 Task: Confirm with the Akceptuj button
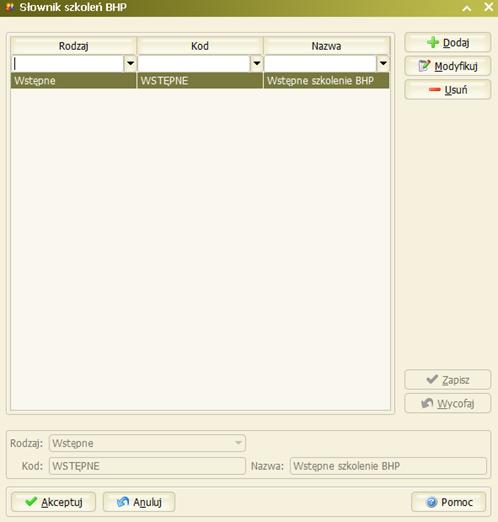(53, 502)
